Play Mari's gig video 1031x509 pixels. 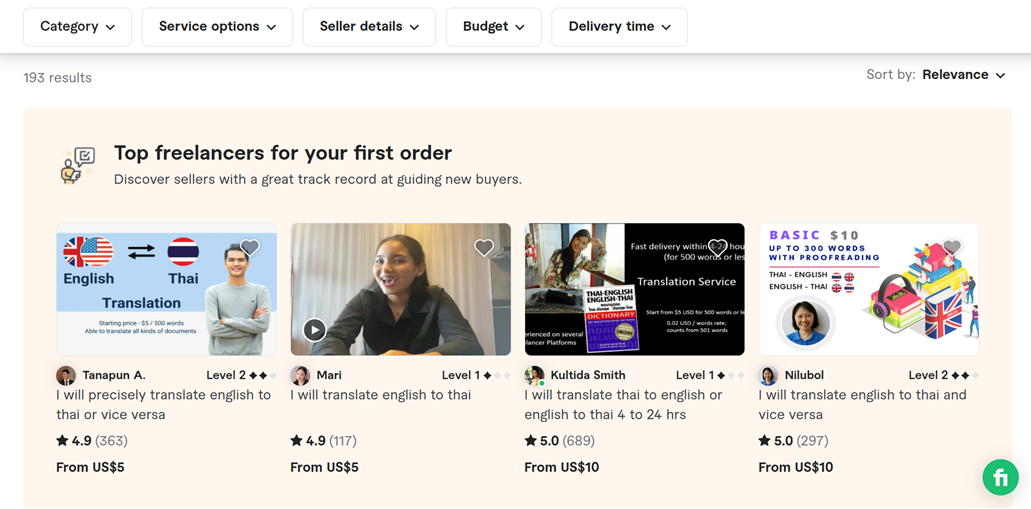tap(314, 329)
